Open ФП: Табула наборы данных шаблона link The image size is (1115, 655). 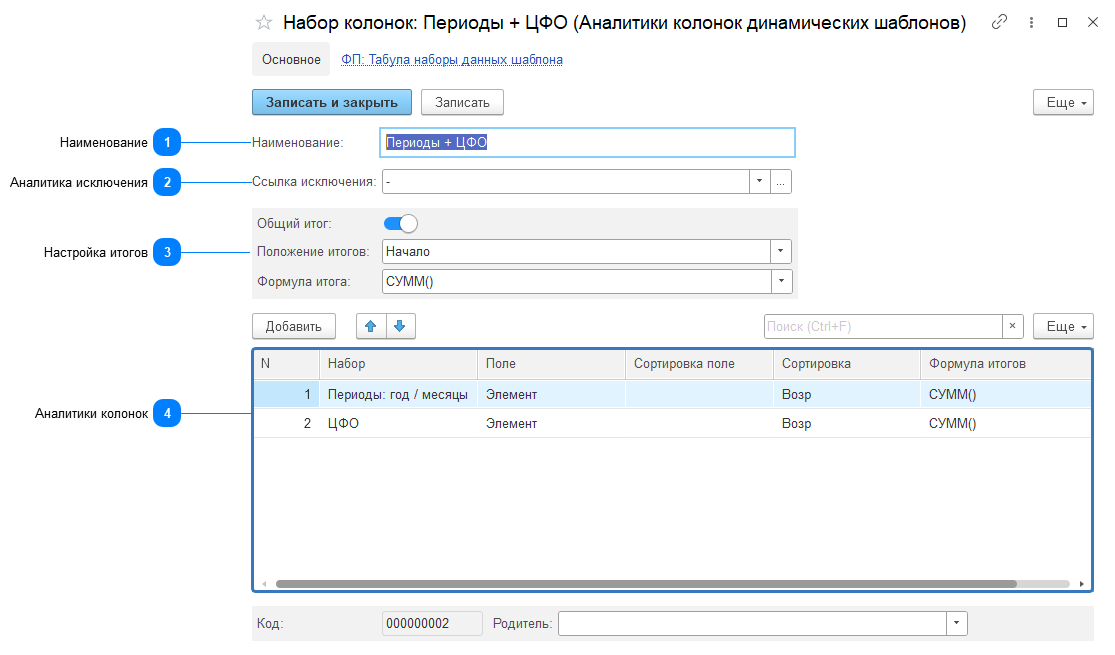pyautogui.click(x=452, y=60)
